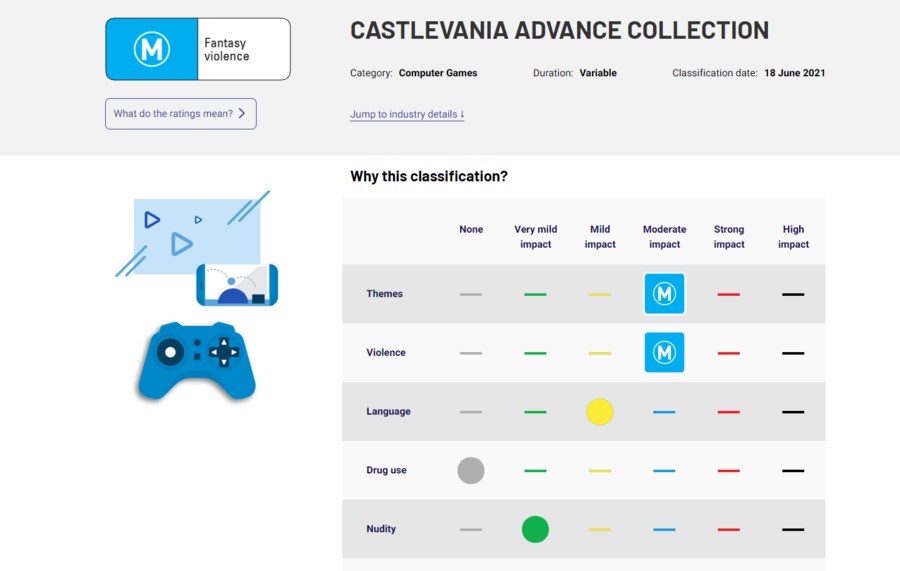This screenshot has height=571, width=900.
Task: Click the green circle in Nudity row
Action: 535,529
